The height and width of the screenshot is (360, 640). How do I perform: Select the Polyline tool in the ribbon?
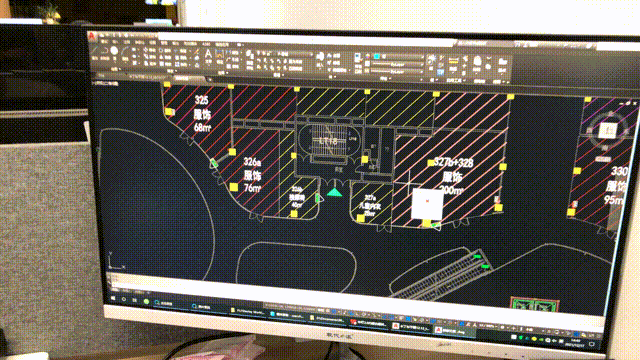tap(105, 51)
